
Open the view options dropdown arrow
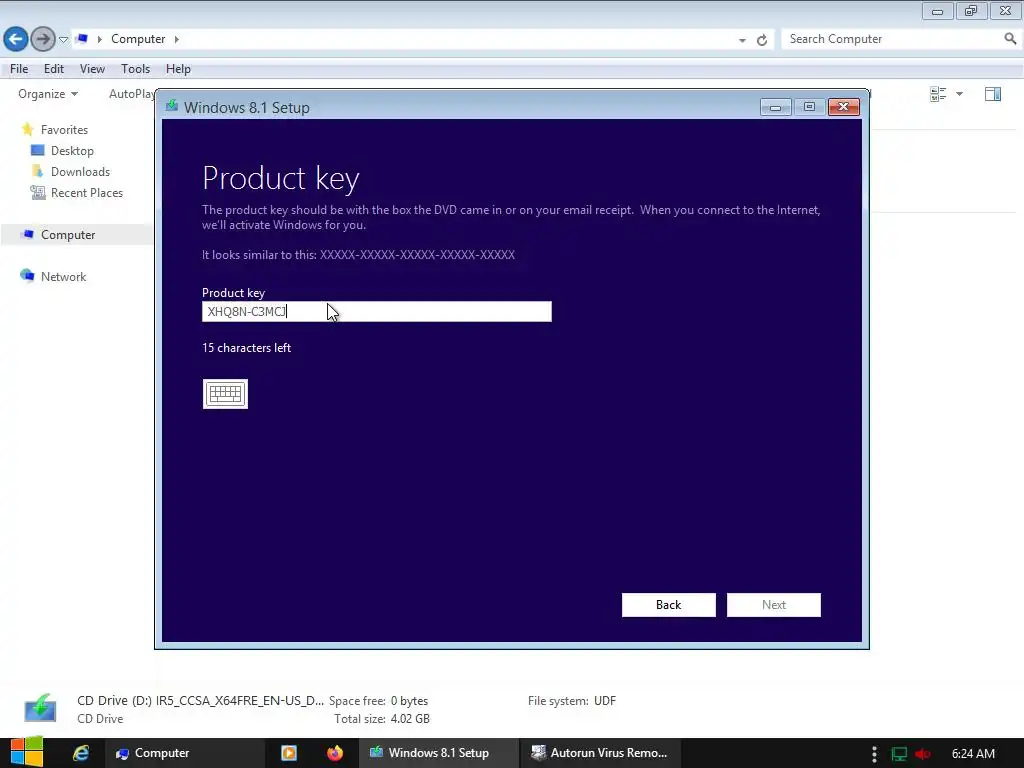(x=959, y=94)
